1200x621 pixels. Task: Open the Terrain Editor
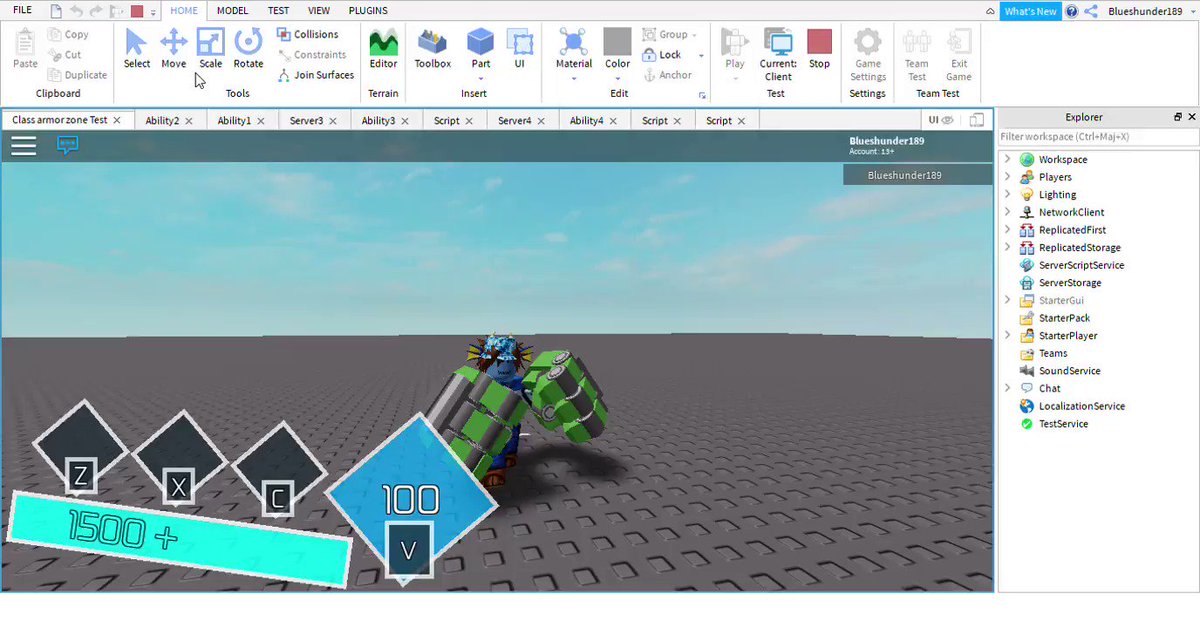pyautogui.click(x=383, y=48)
